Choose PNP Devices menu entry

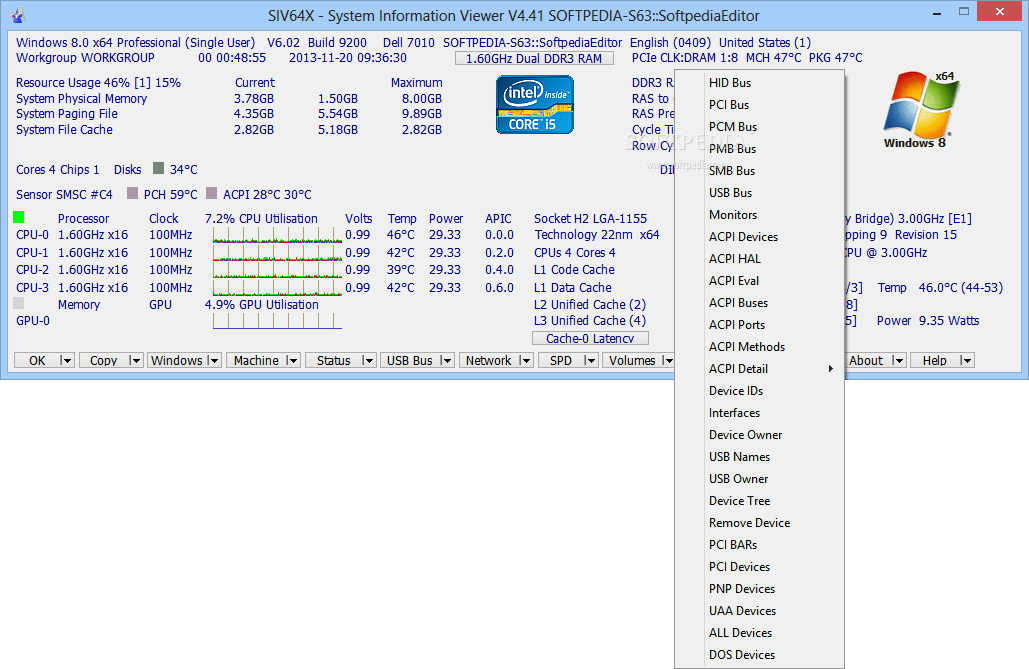pyautogui.click(x=759, y=588)
